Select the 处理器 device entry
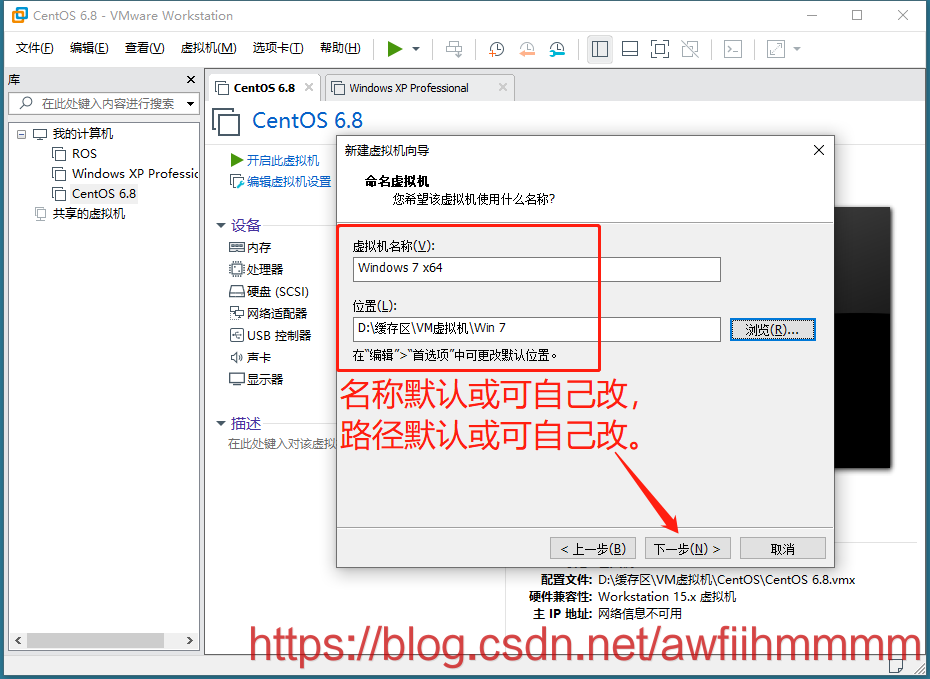 pyautogui.click(x=265, y=269)
